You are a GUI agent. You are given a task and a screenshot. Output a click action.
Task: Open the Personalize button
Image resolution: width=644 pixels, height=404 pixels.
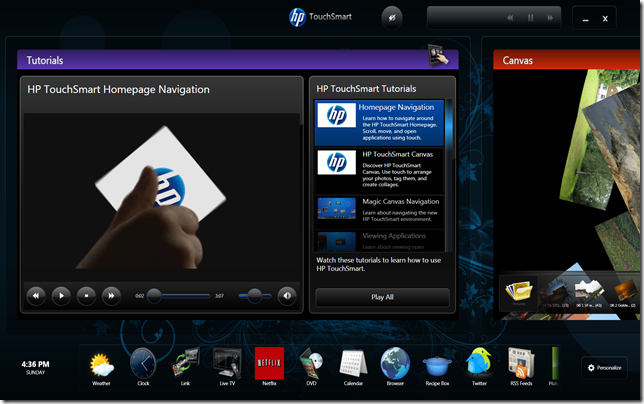pos(604,368)
